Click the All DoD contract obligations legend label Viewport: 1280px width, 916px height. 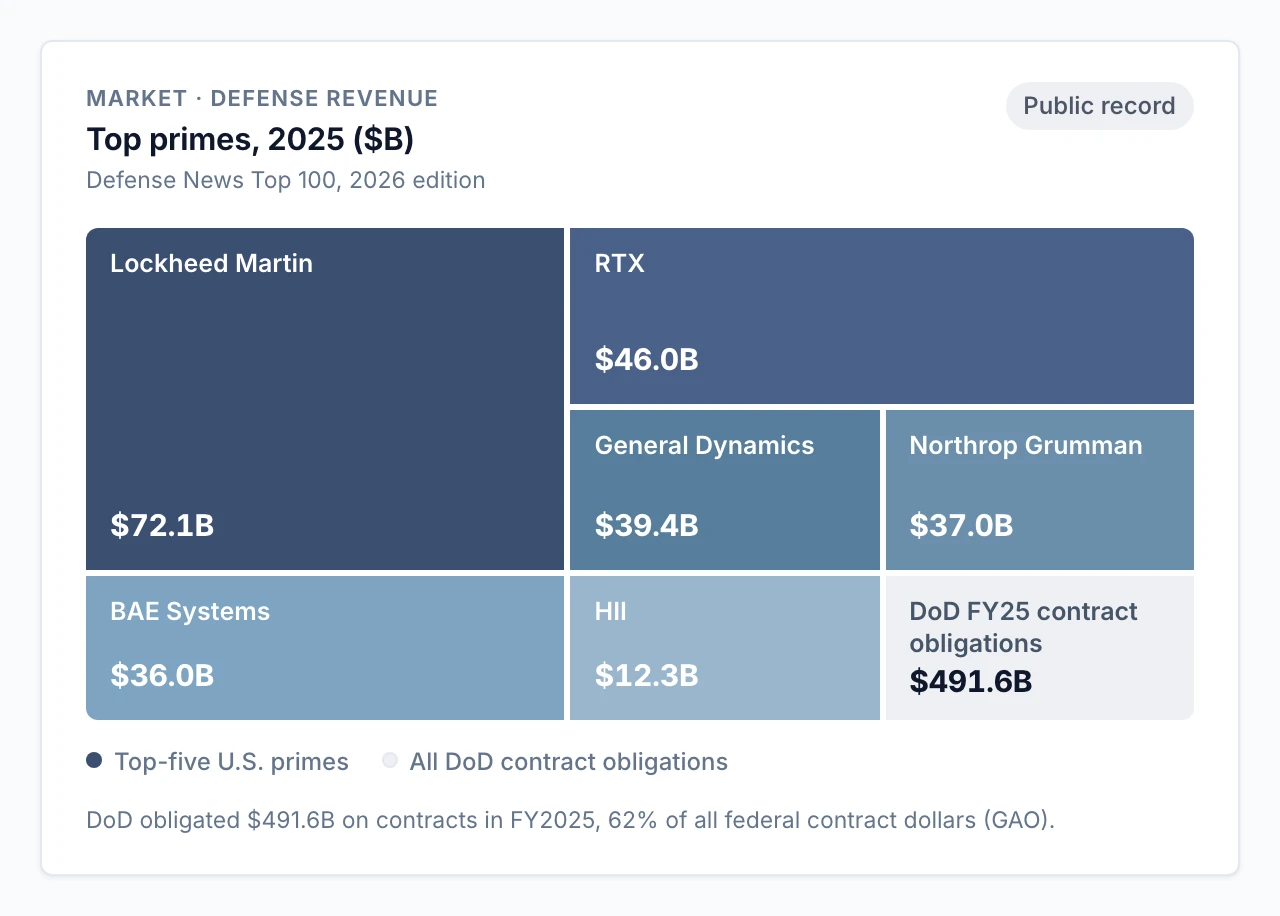(569, 762)
